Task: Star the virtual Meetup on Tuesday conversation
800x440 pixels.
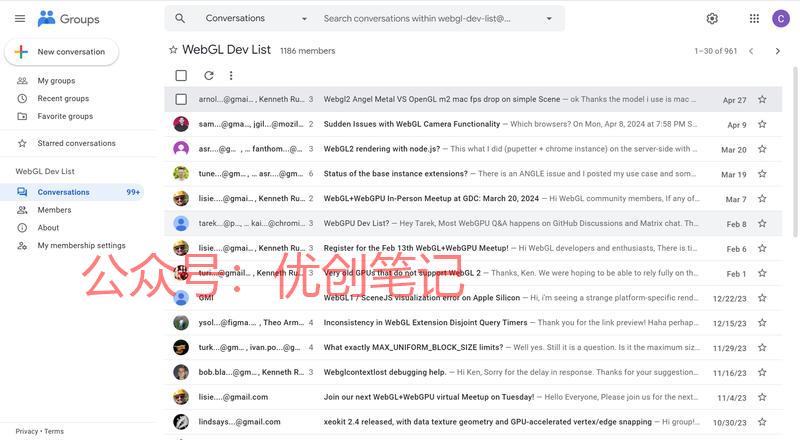Action: coord(762,397)
